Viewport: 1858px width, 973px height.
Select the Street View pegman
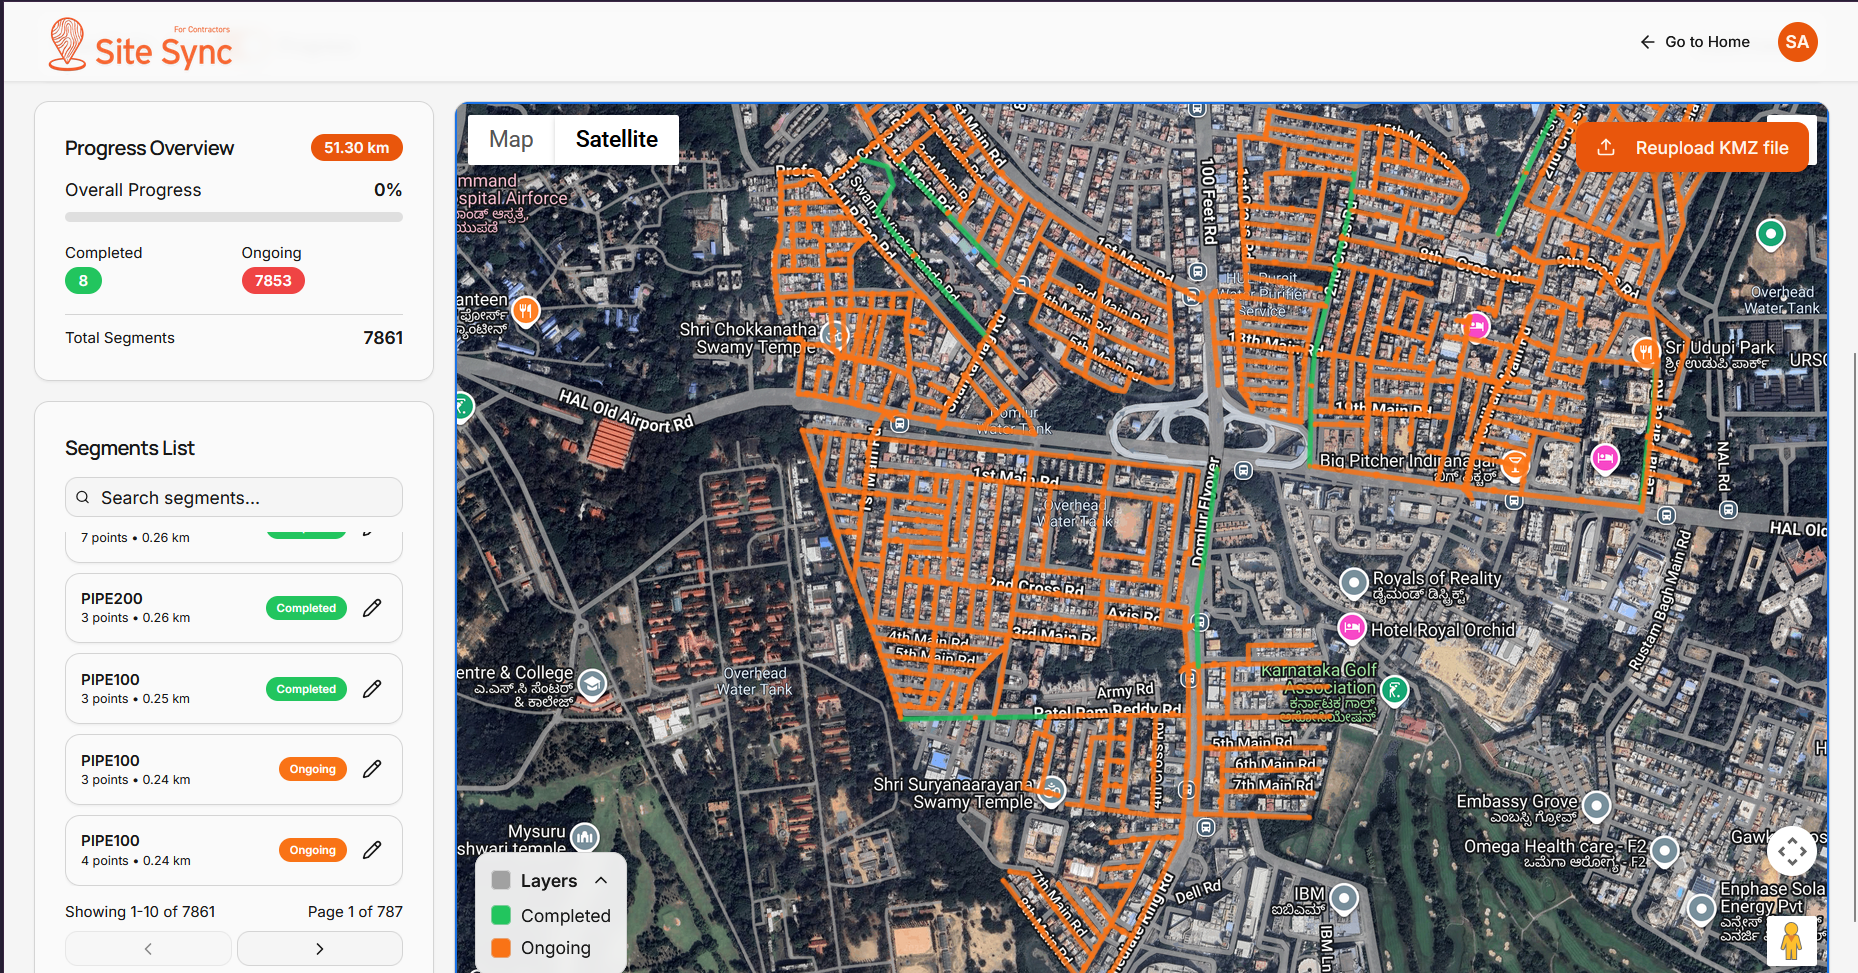1791,940
